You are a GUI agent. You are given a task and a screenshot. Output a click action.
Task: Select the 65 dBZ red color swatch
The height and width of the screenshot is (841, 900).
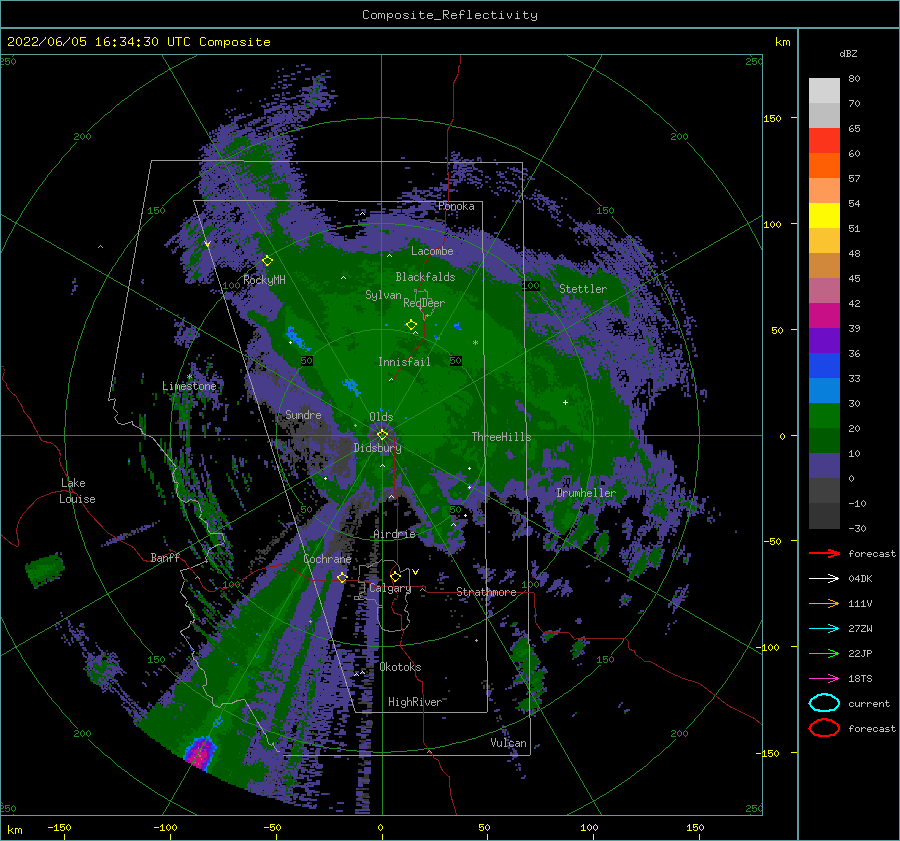point(824,141)
